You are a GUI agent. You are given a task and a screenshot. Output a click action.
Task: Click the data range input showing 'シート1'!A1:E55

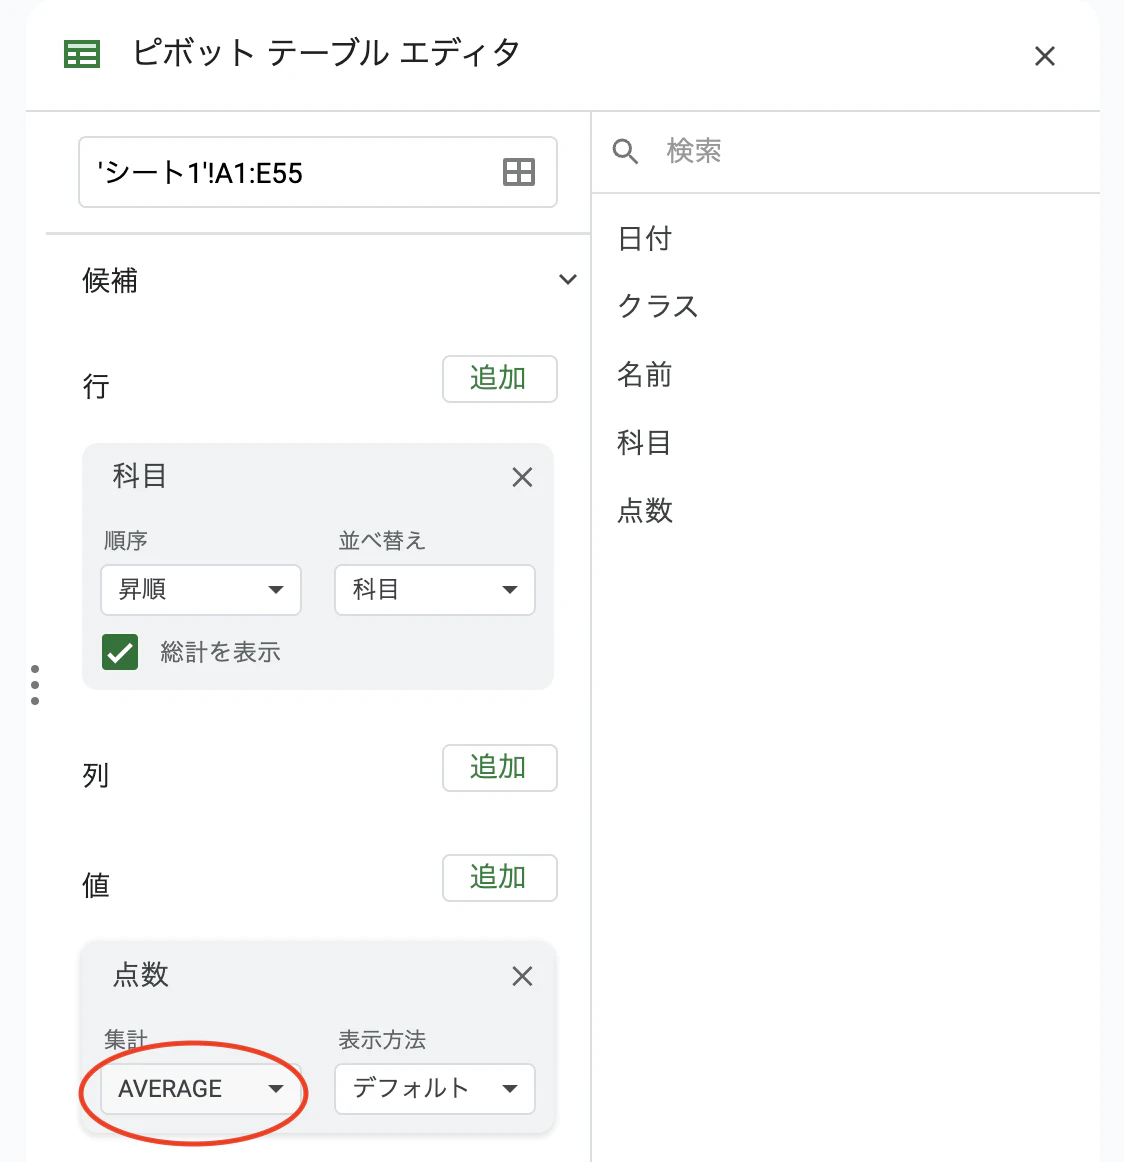pyautogui.click(x=290, y=172)
